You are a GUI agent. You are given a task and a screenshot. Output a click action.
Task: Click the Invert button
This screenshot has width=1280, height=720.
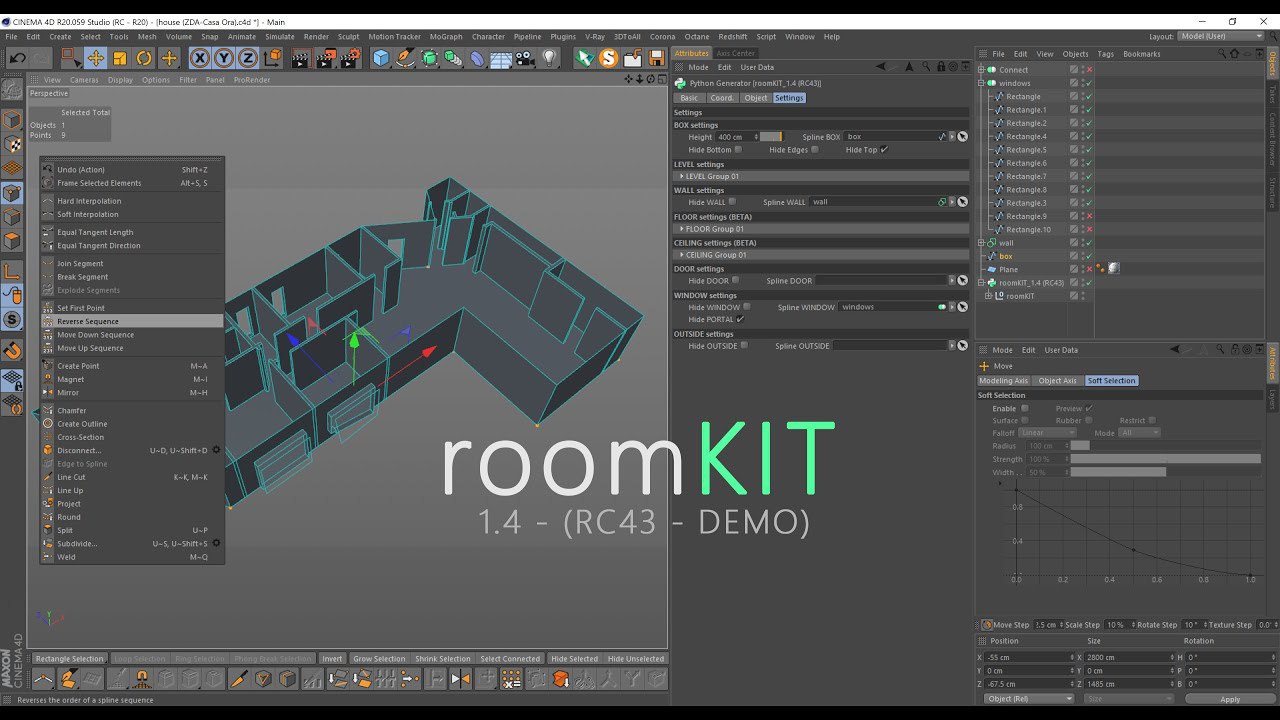point(332,658)
